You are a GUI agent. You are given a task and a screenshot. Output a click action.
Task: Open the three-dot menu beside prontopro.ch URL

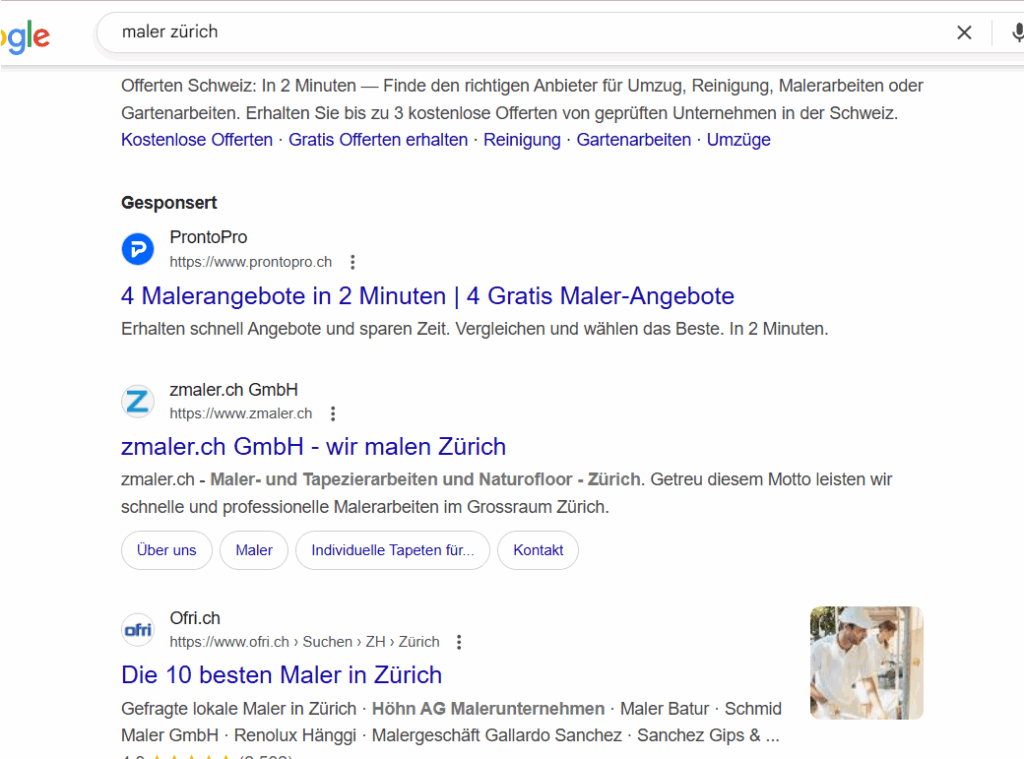click(353, 262)
